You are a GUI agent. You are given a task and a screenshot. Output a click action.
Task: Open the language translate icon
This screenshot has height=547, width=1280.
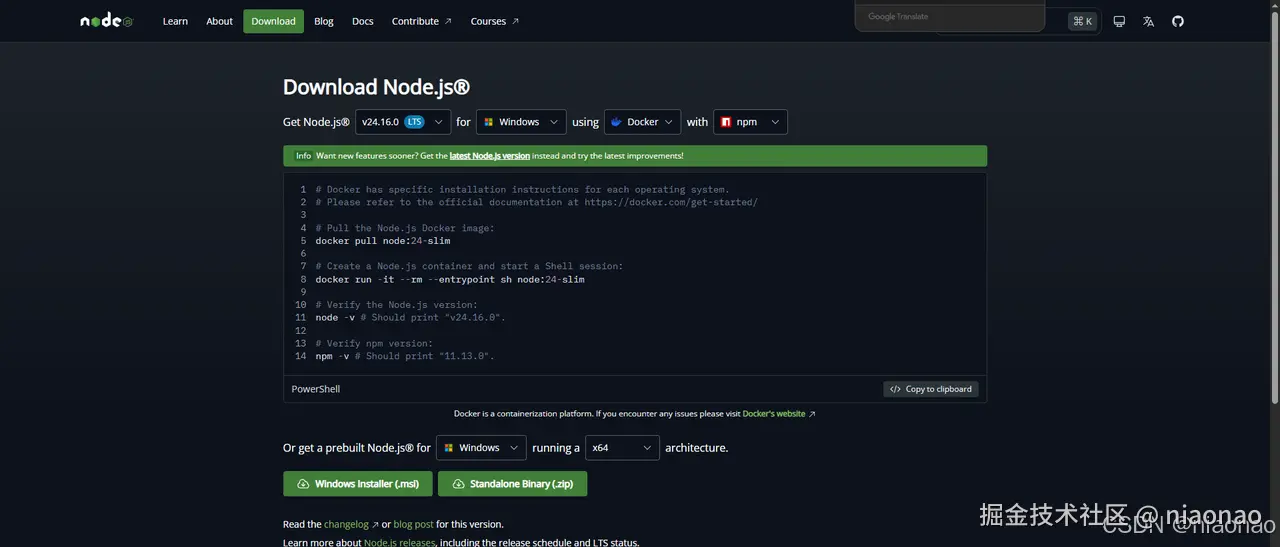click(1148, 21)
